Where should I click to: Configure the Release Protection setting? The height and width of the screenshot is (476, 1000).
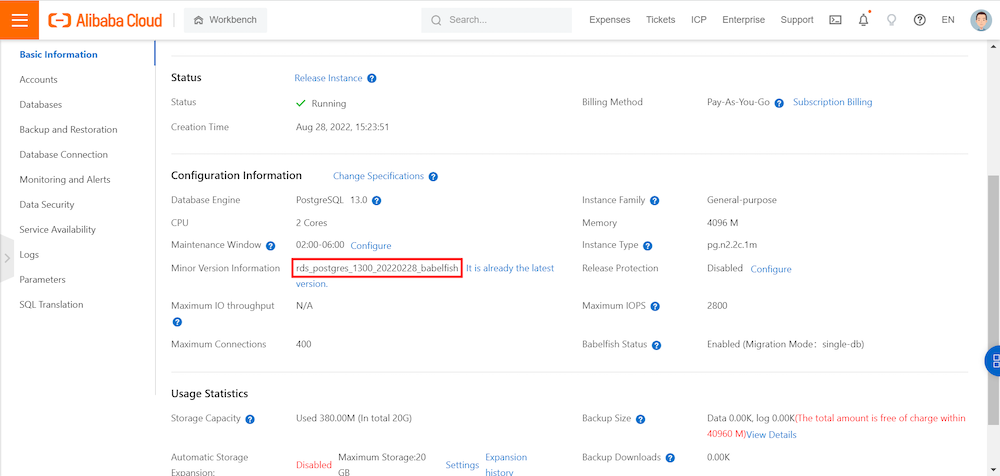coord(771,269)
